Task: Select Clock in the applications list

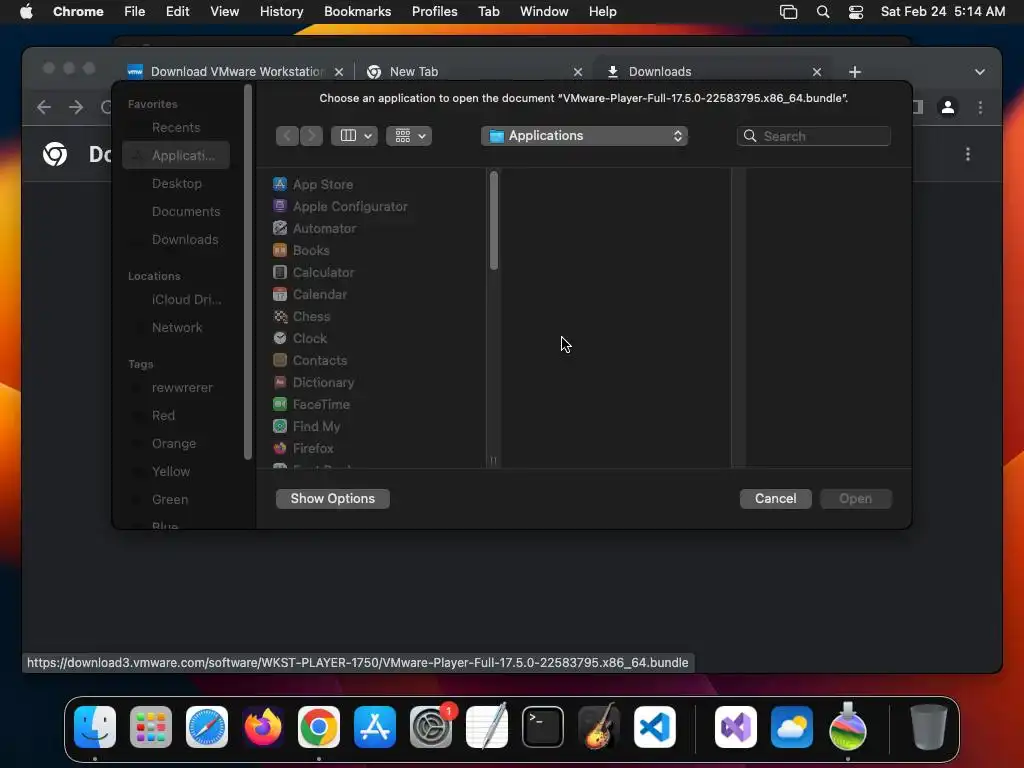Action: click(x=300, y=338)
